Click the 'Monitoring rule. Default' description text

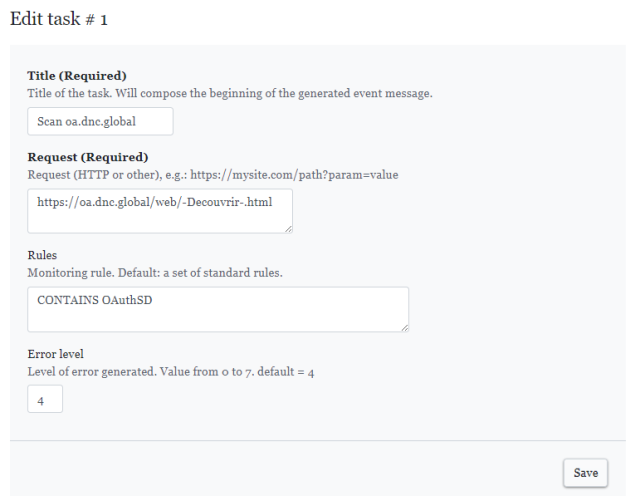click(155, 273)
